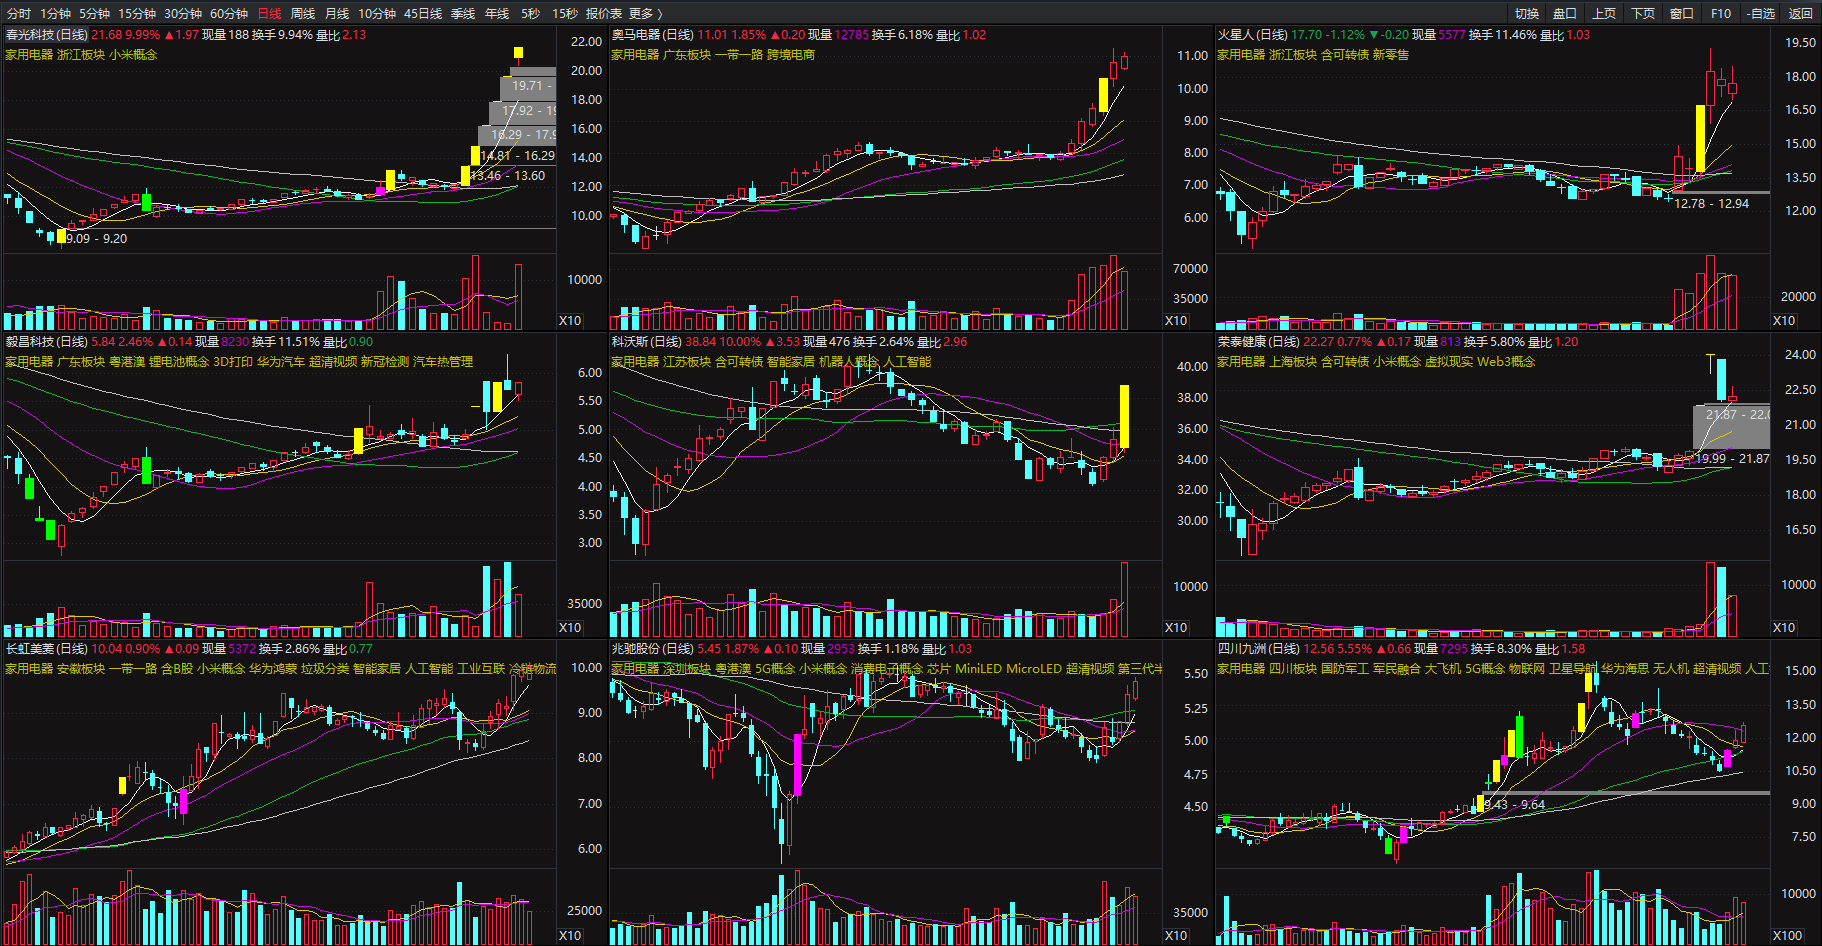Expand the 更多 periods list
The height and width of the screenshot is (946, 1822).
tap(645, 13)
